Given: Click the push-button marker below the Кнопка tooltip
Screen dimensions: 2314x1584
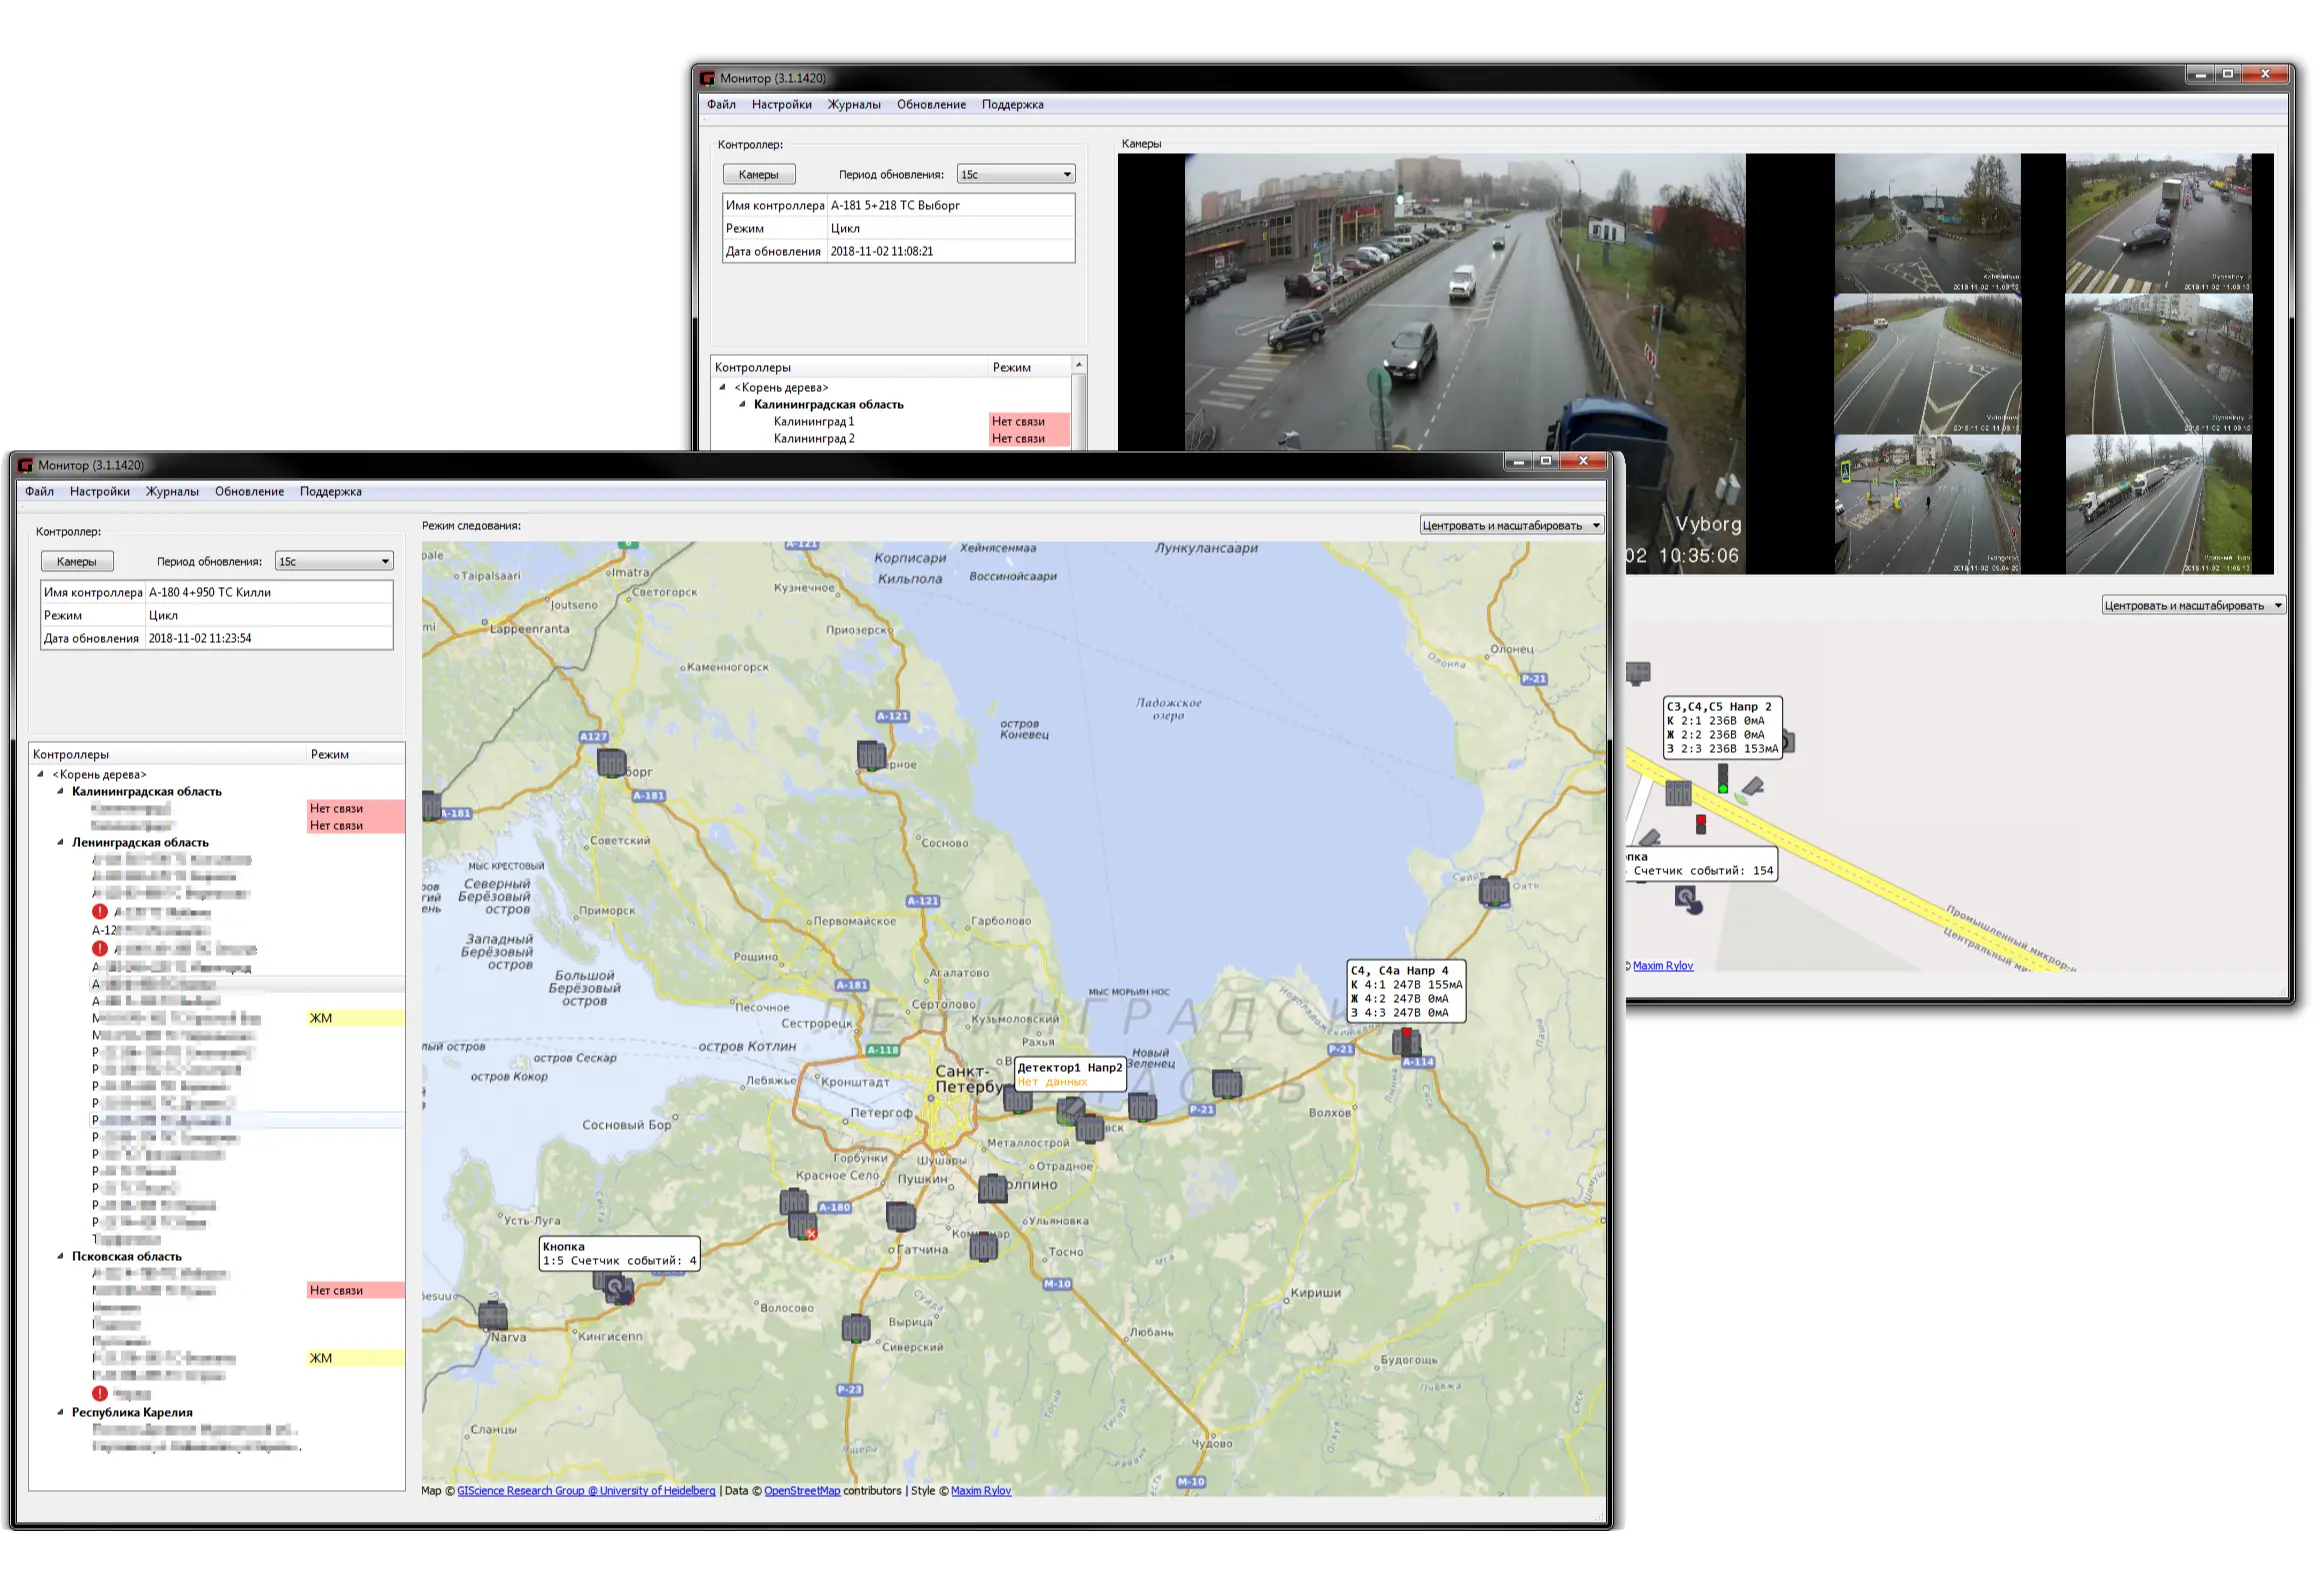Looking at the screenshot, I should click(617, 1289).
